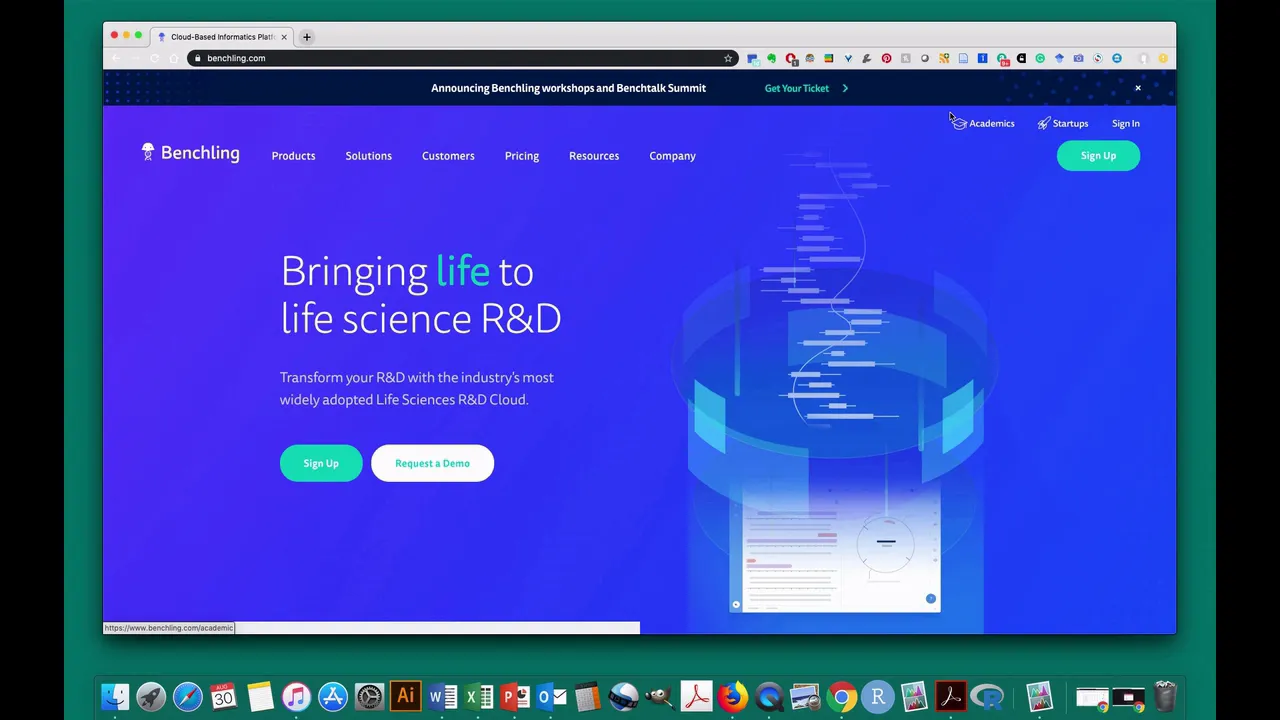This screenshot has width=1280, height=720.
Task: Close the Cloud-Based Informatics tab
Action: pyautogui.click(x=284, y=37)
